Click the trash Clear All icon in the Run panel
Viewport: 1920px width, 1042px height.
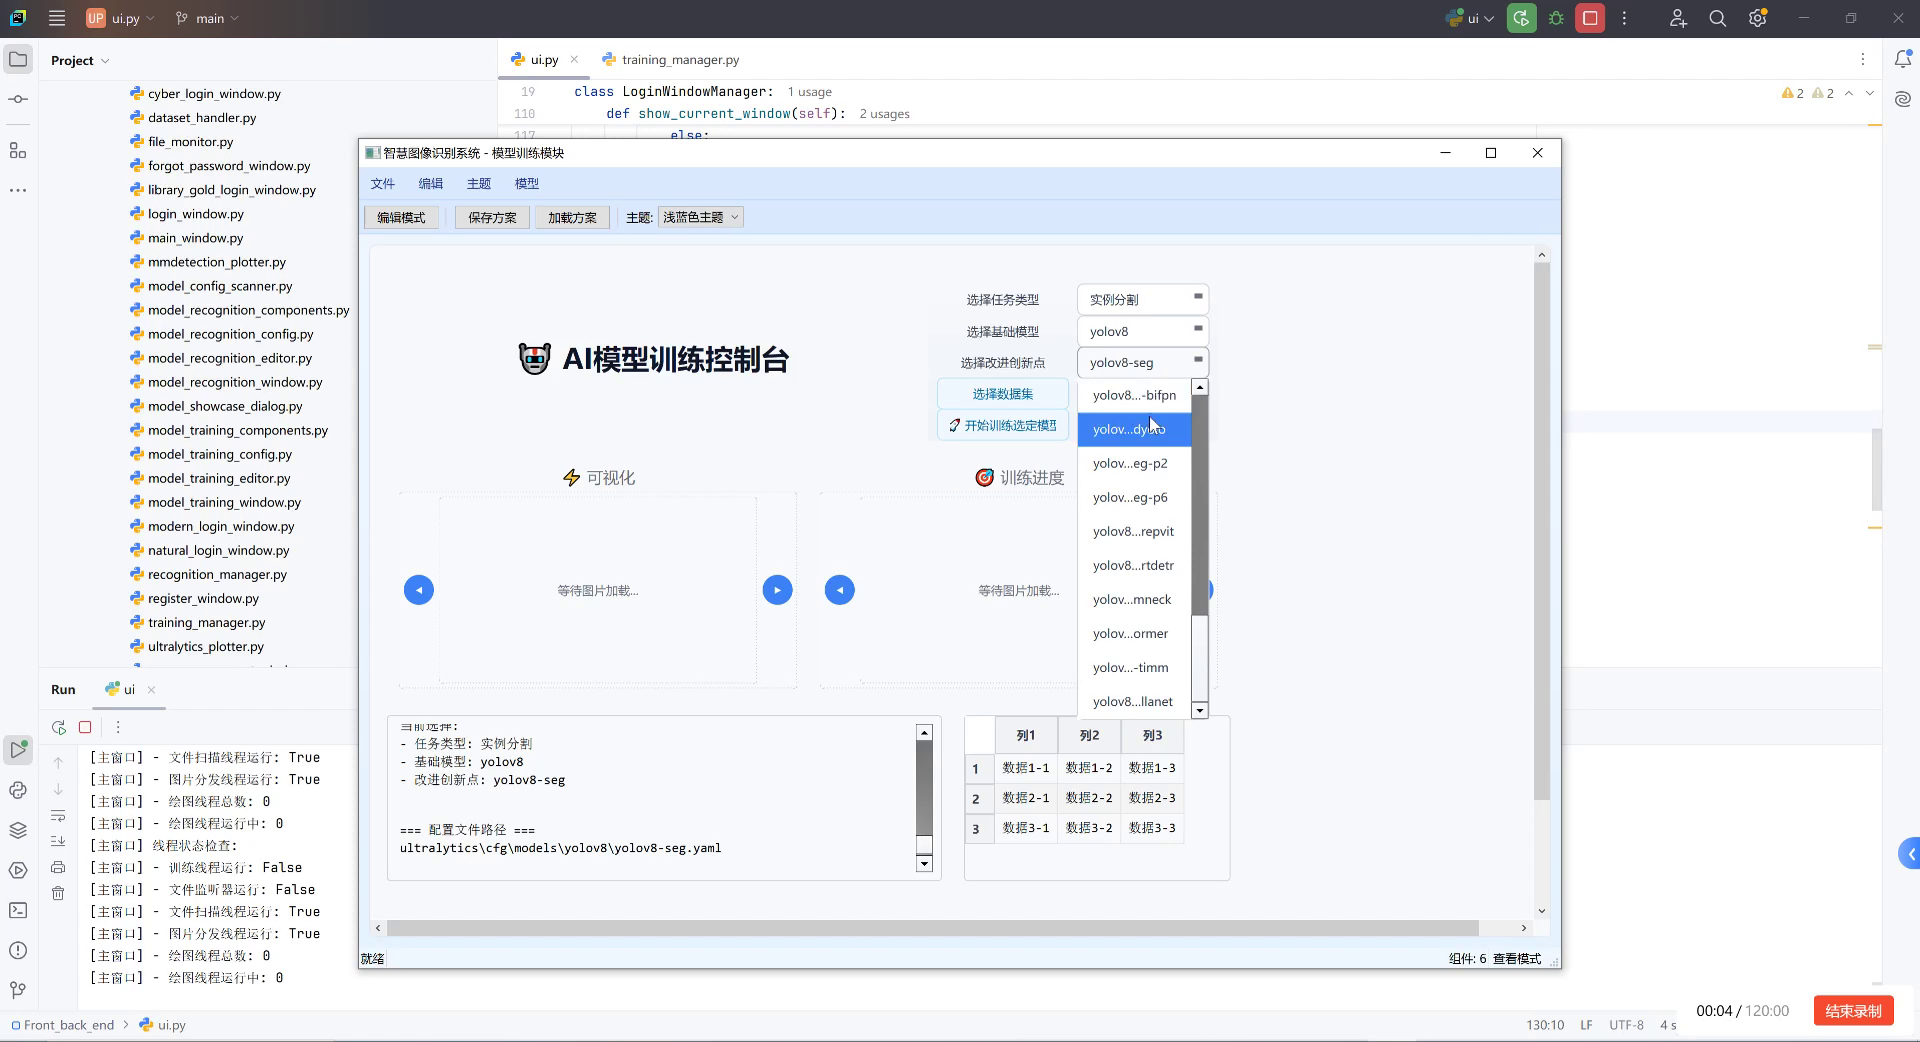58,893
